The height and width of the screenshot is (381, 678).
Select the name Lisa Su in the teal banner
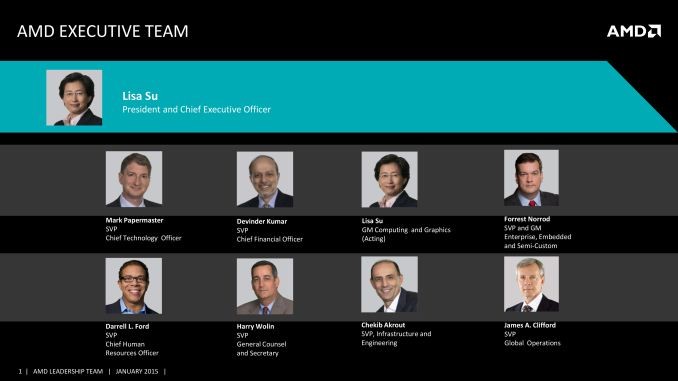pyautogui.click(x=140, y=96)
